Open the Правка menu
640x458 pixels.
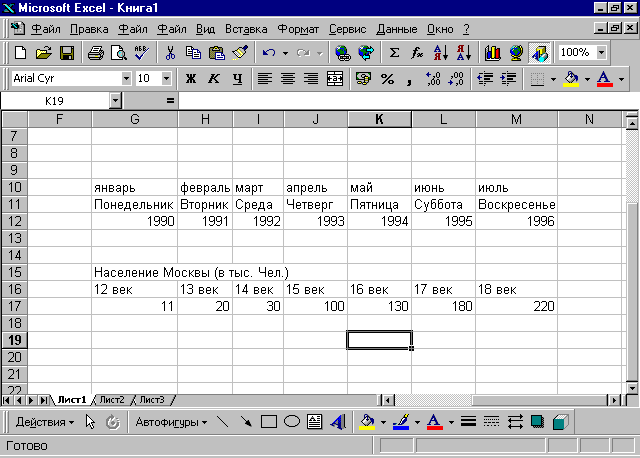point(89,29)
